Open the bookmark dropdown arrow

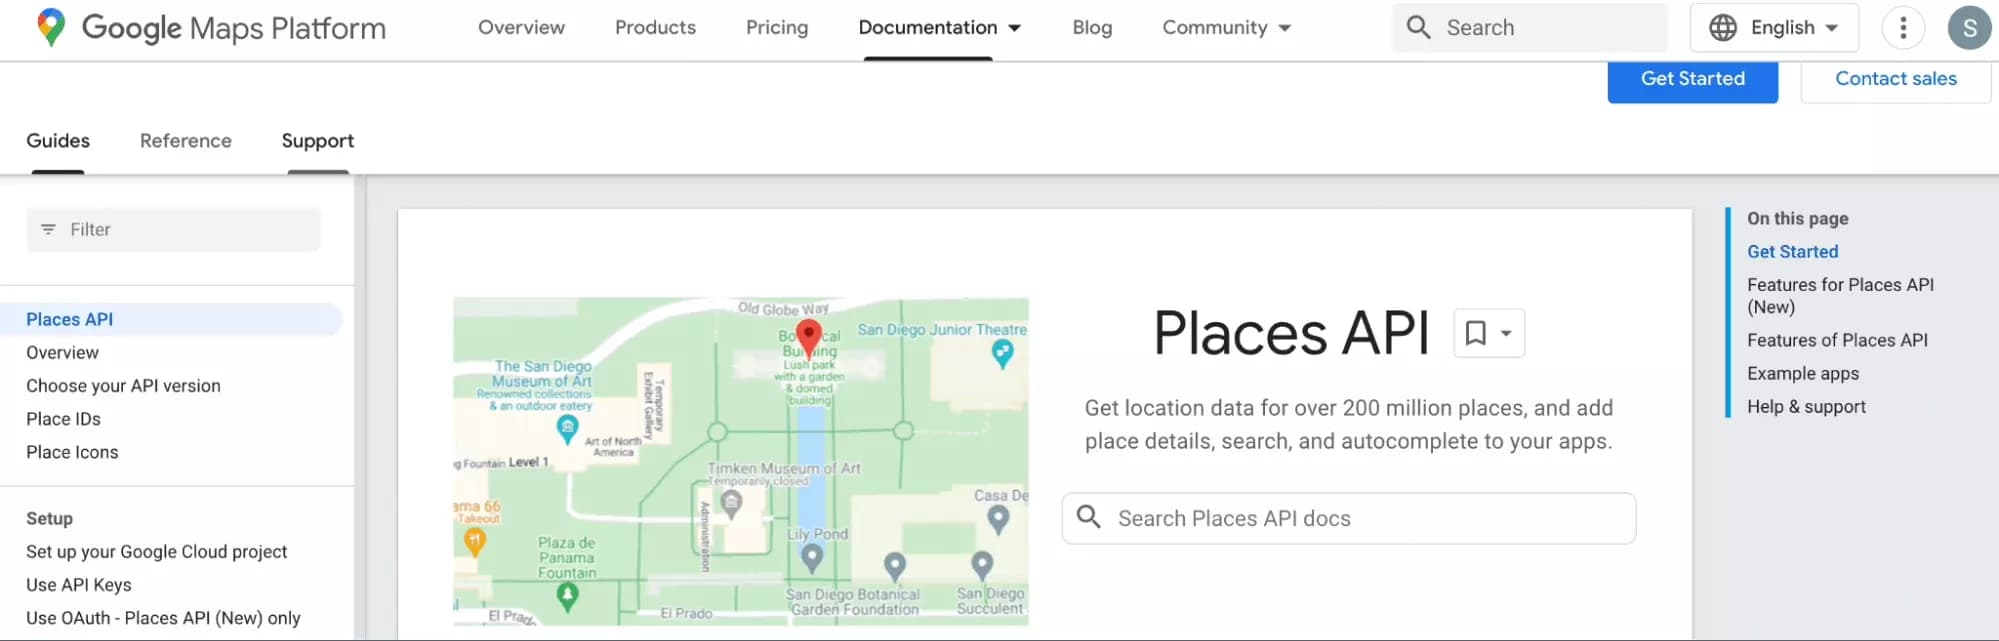click(1506, 334)
